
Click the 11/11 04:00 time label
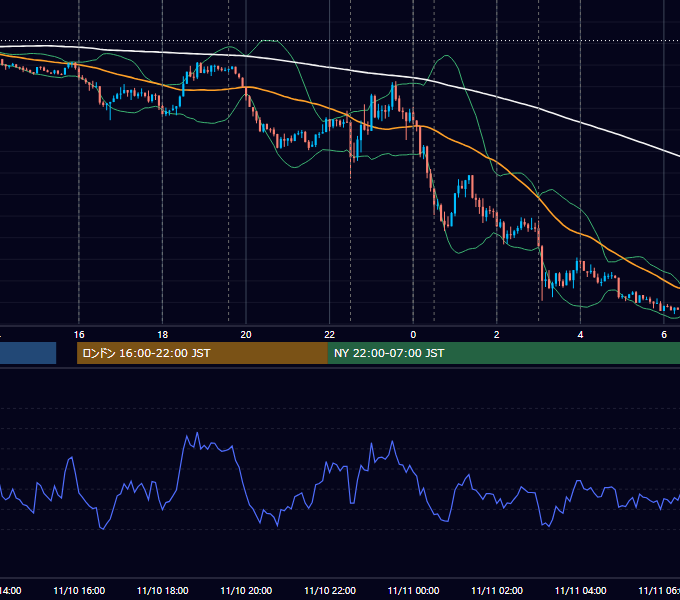coord(580,590)
